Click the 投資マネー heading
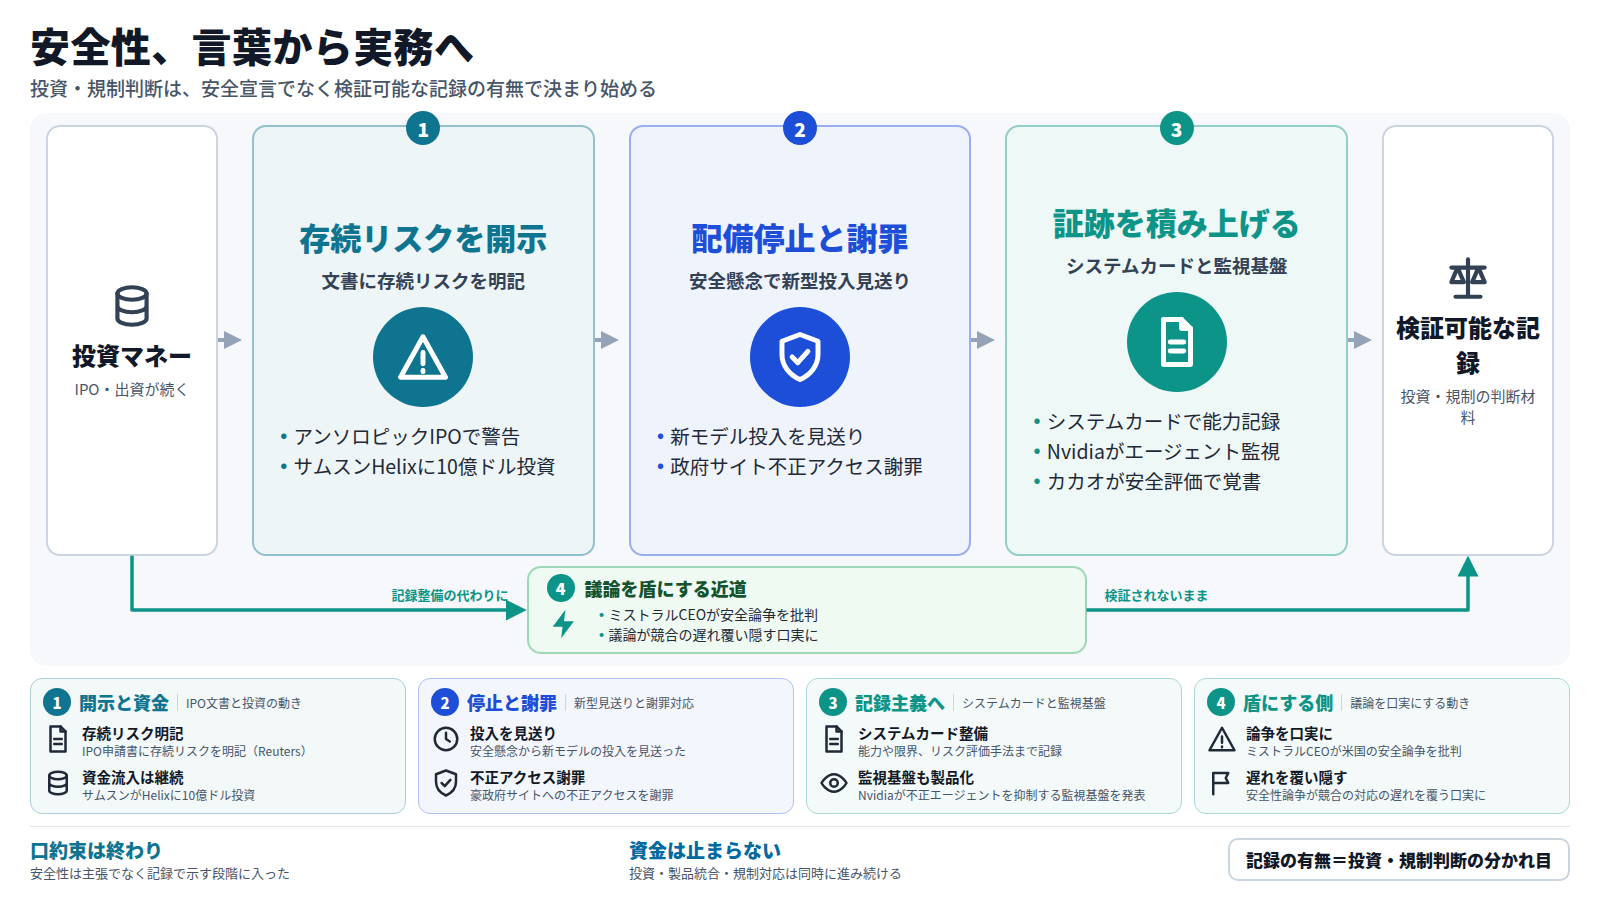This screenshot has width=1600, height=900. coord(132,356)
